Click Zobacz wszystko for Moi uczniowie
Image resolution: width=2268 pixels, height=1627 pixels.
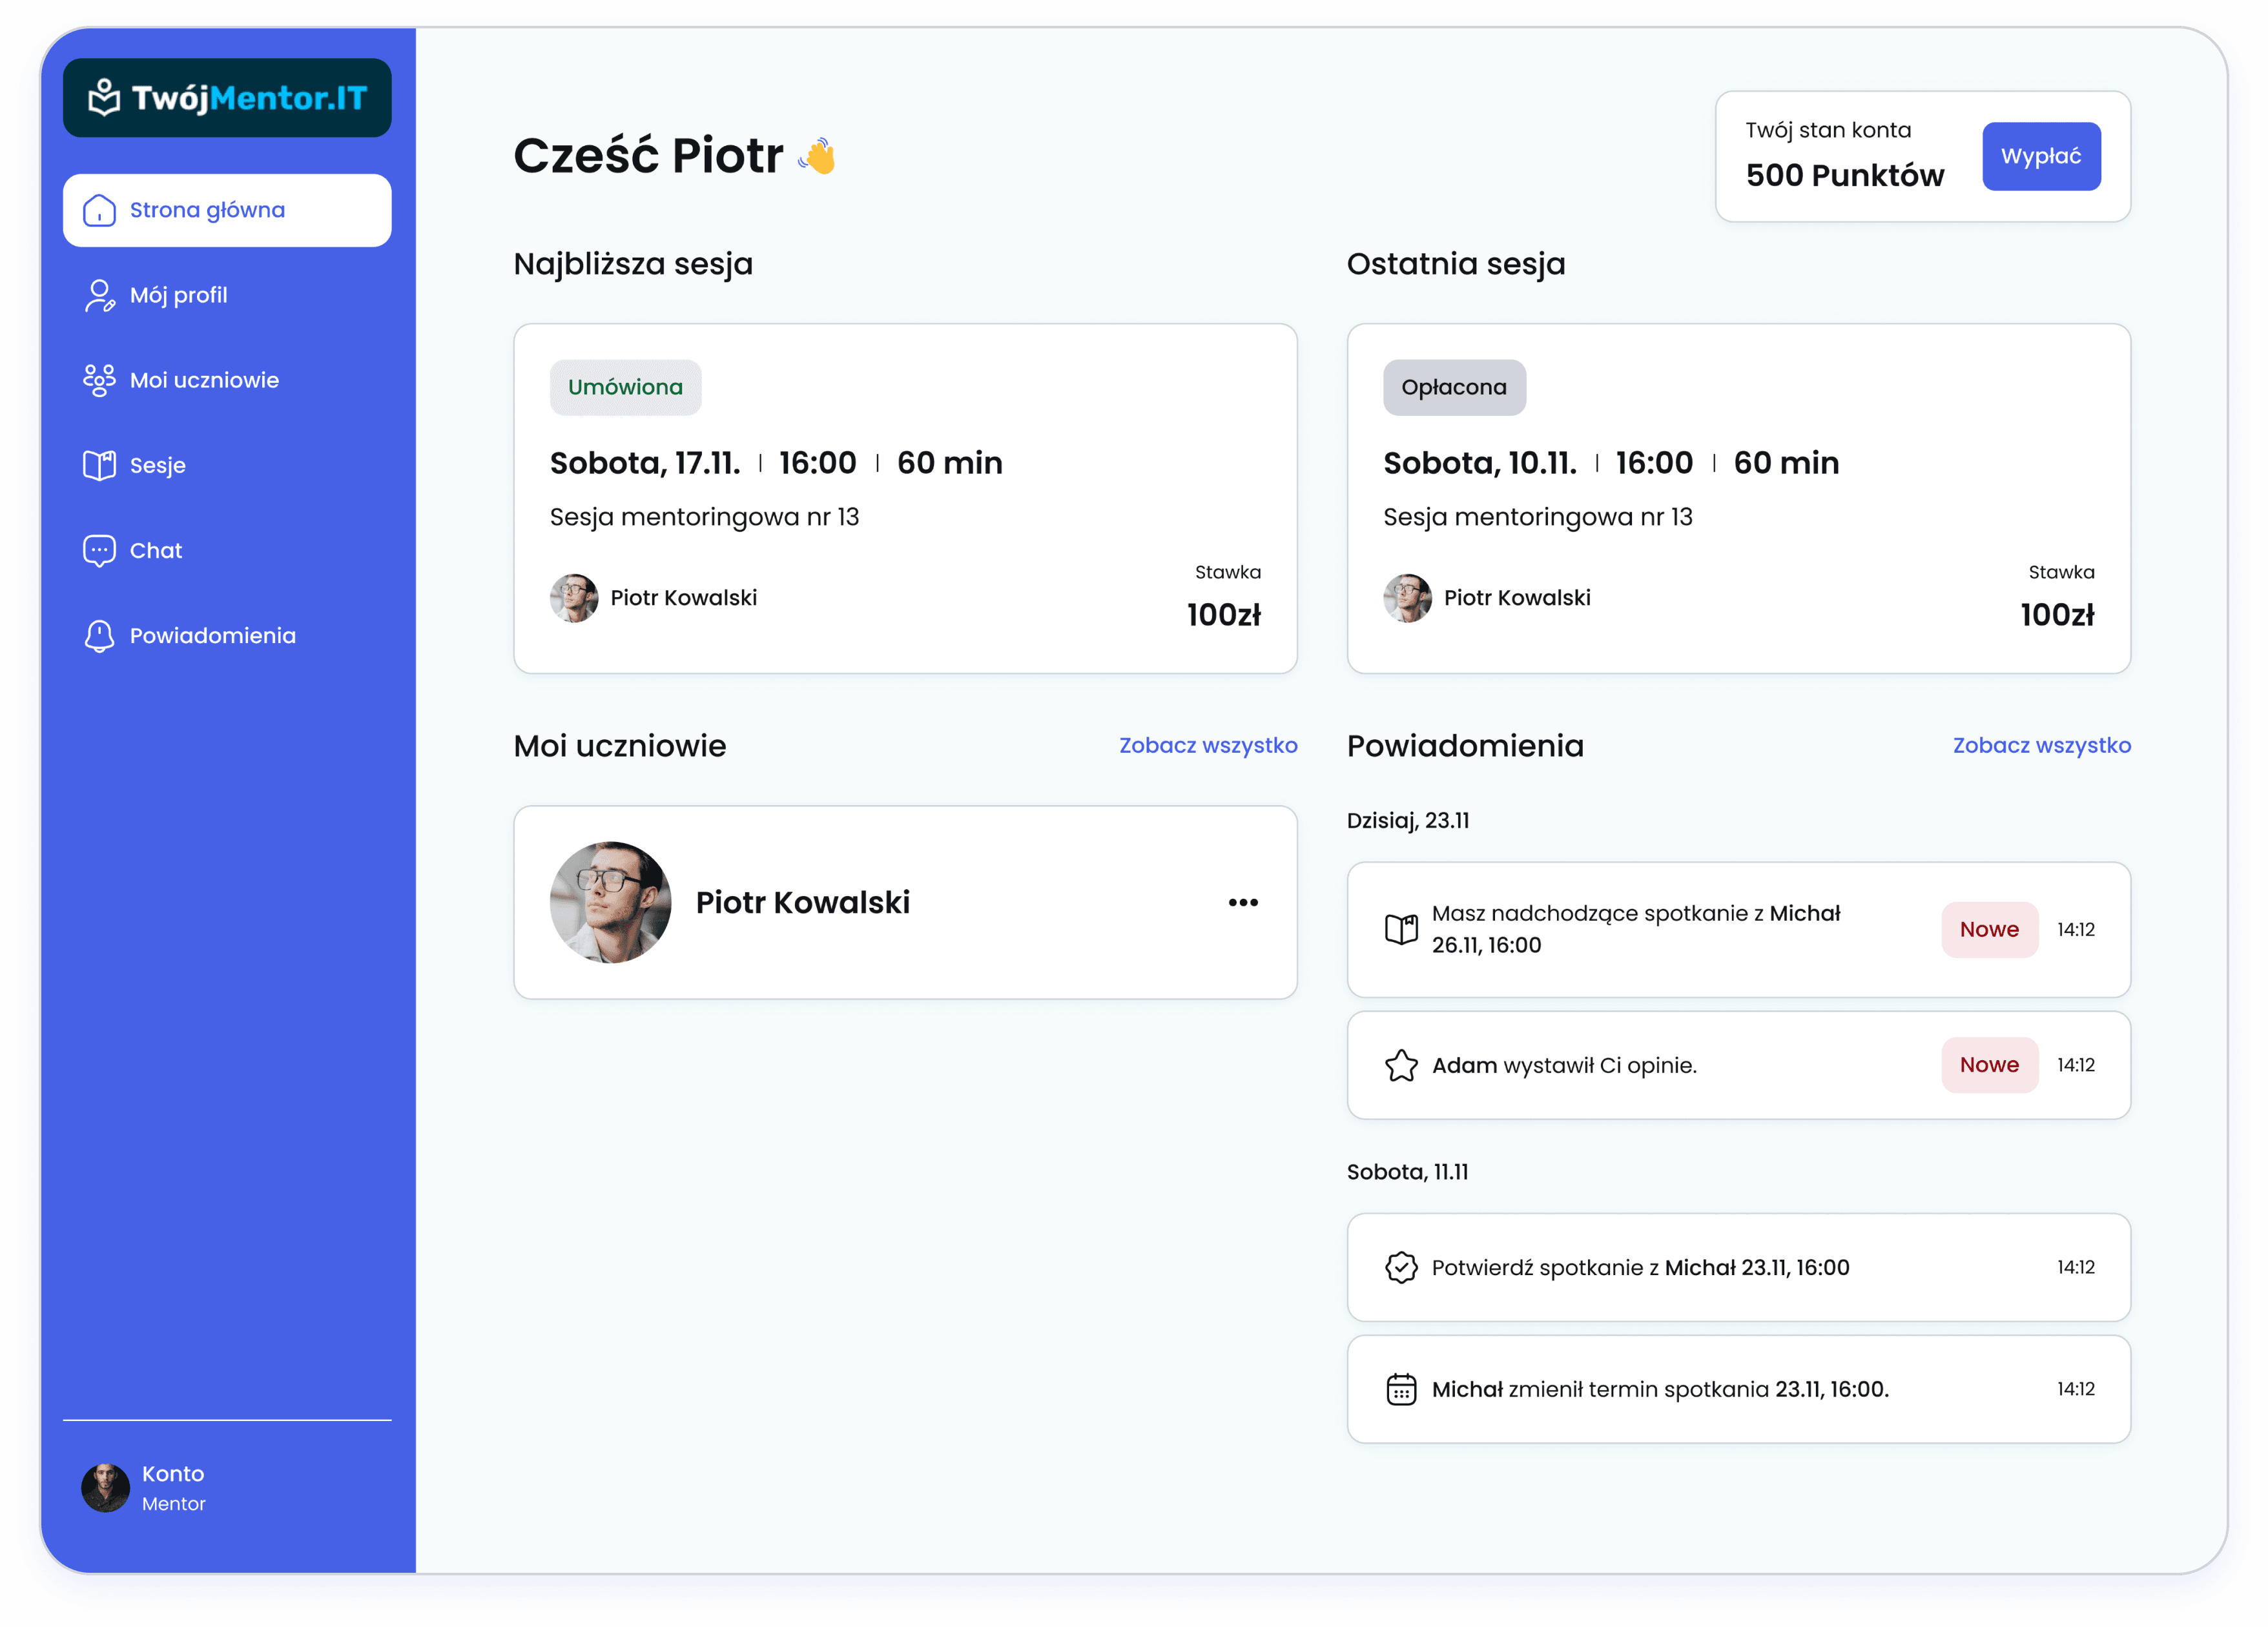pos(1208,746)
